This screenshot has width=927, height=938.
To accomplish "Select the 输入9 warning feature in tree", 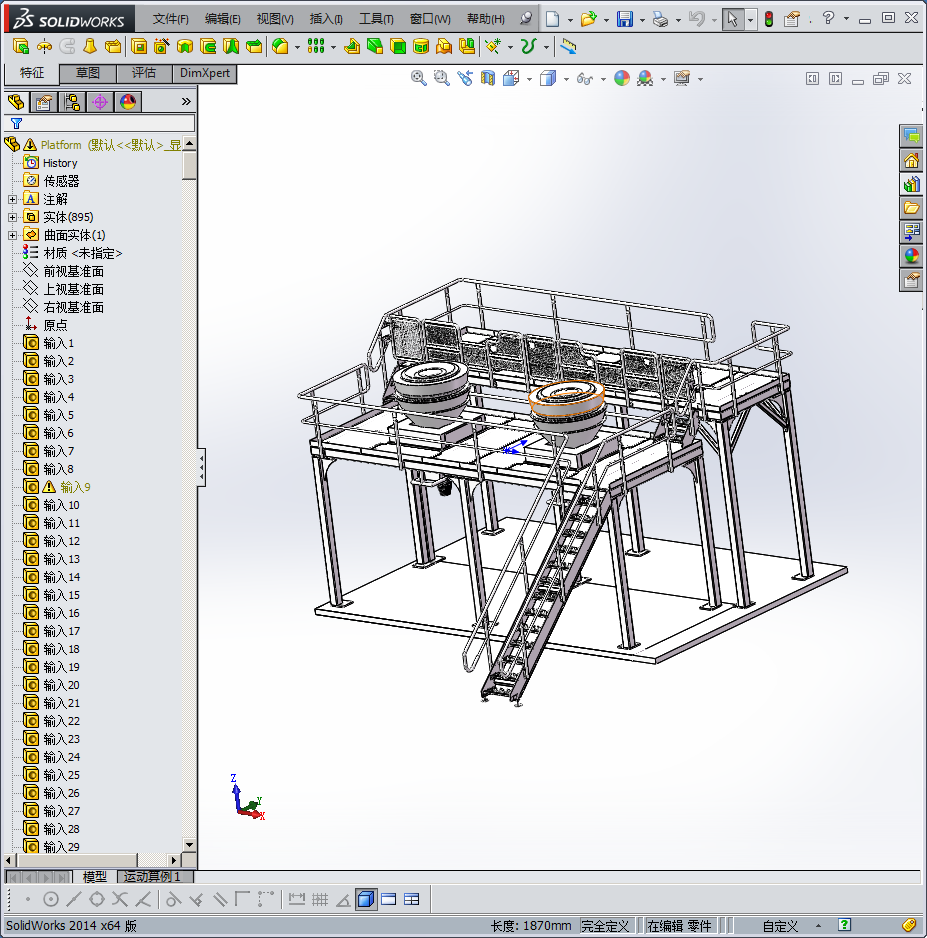I will [75, 487].
